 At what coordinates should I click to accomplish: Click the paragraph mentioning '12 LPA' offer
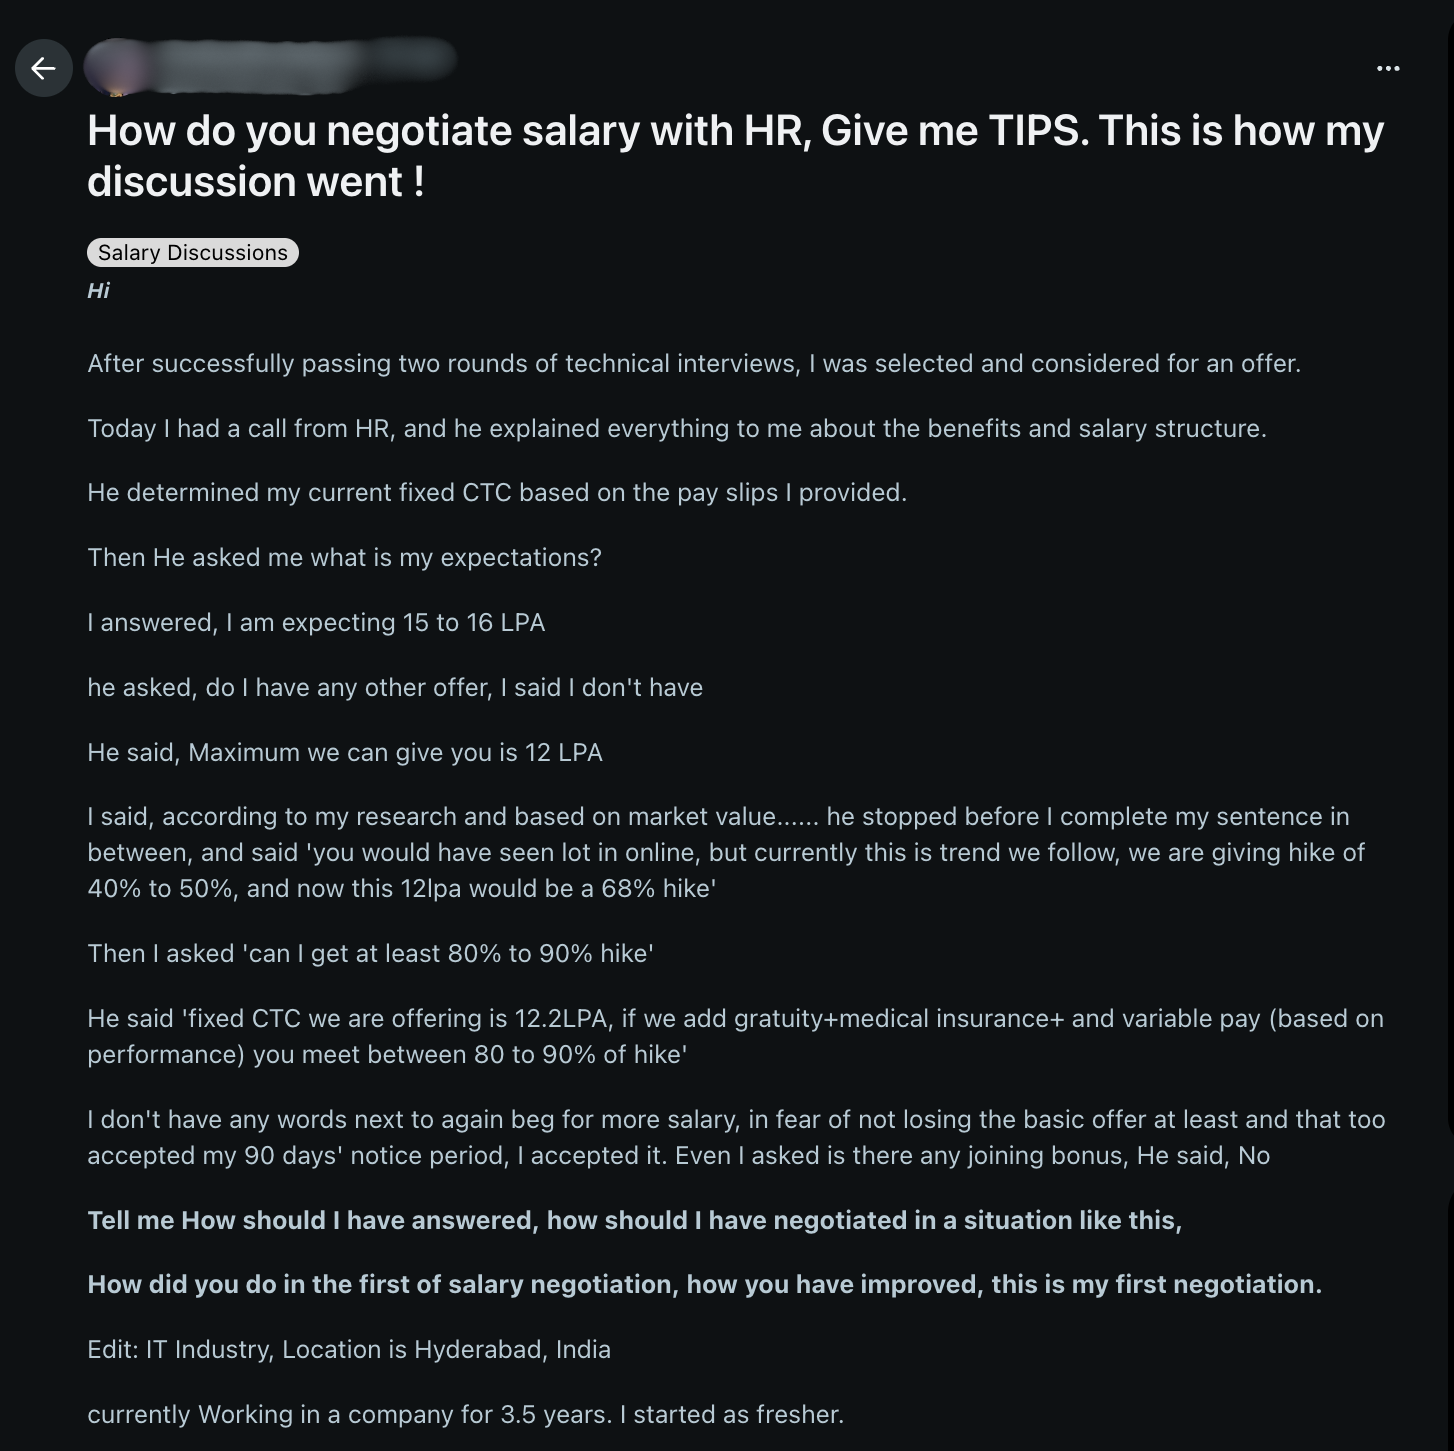[x=345, y=752]
